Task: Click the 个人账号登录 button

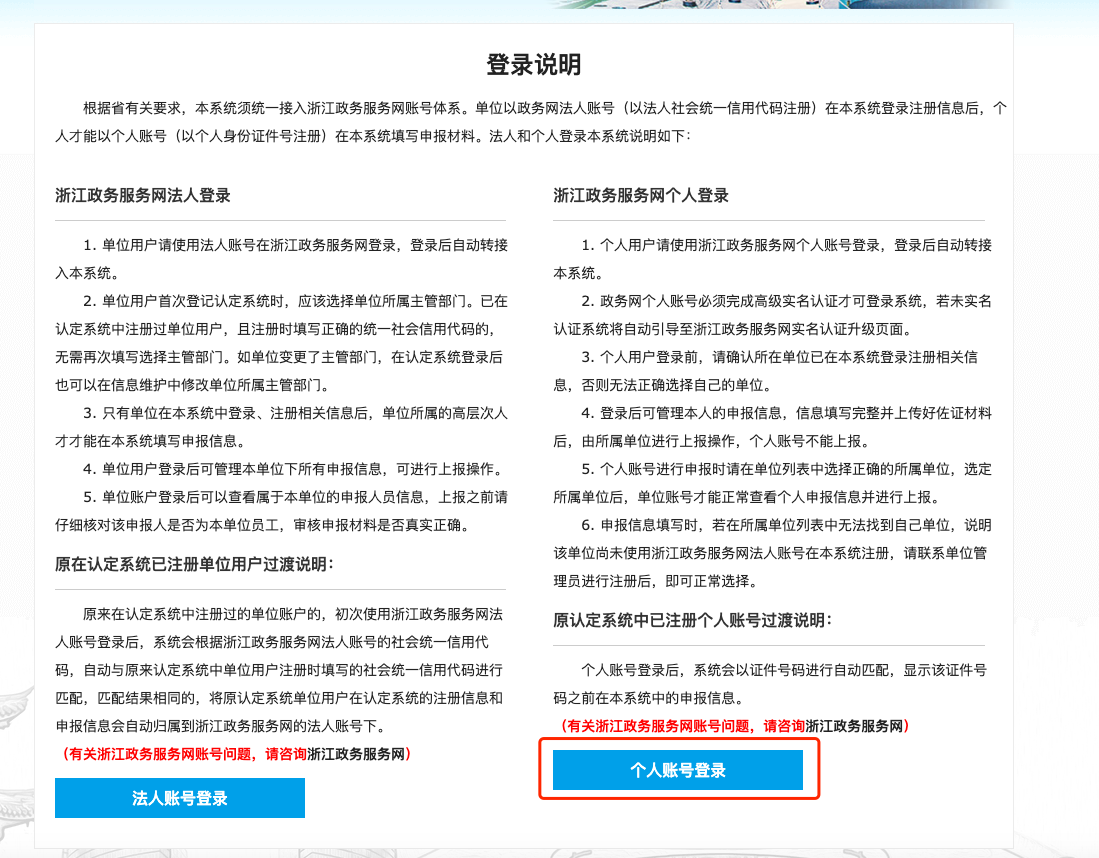Action: [x=678, y=770]
